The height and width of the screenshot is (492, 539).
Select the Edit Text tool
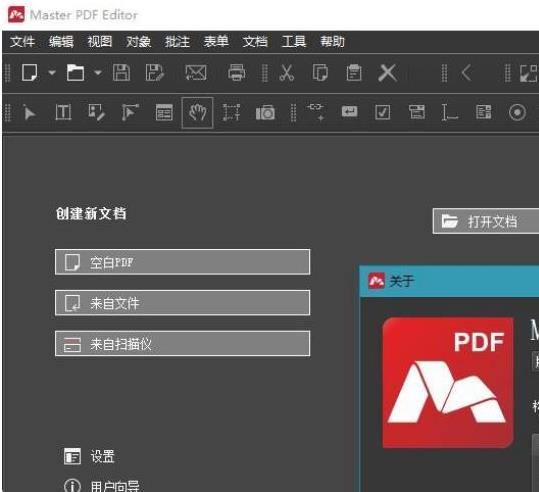coord(63,112)
